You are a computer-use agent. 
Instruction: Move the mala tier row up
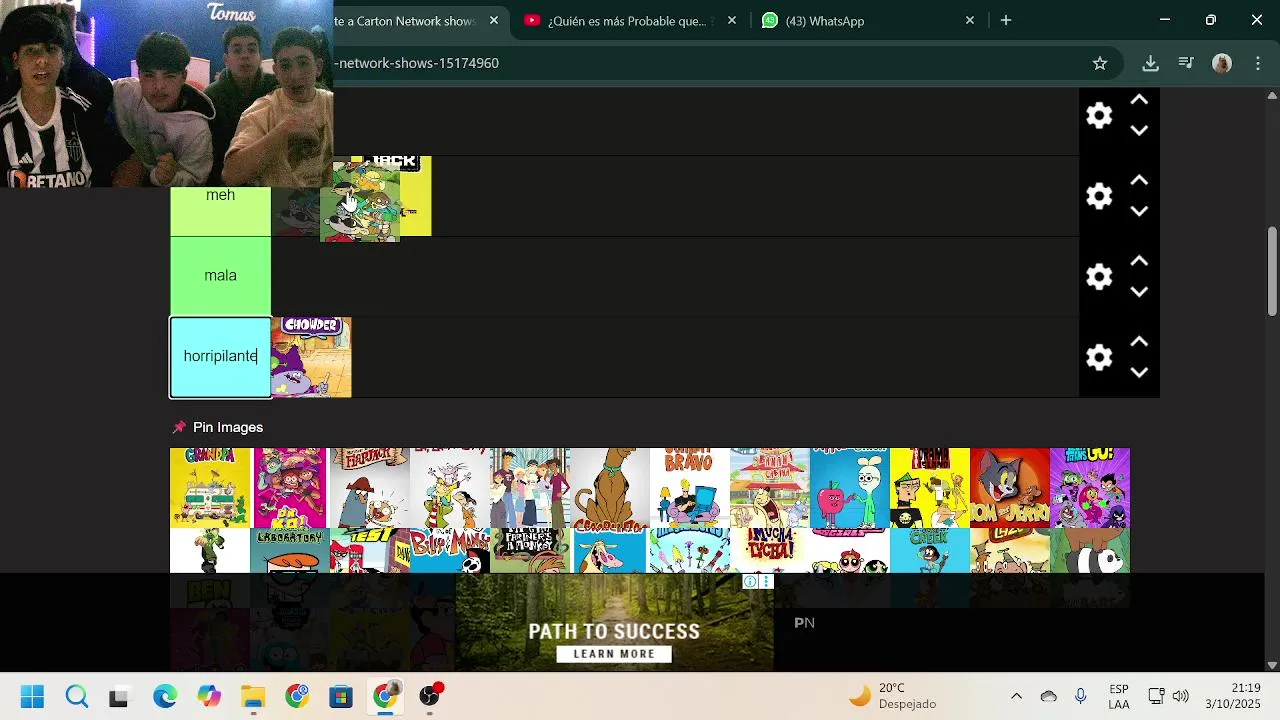coord(1139,262)
